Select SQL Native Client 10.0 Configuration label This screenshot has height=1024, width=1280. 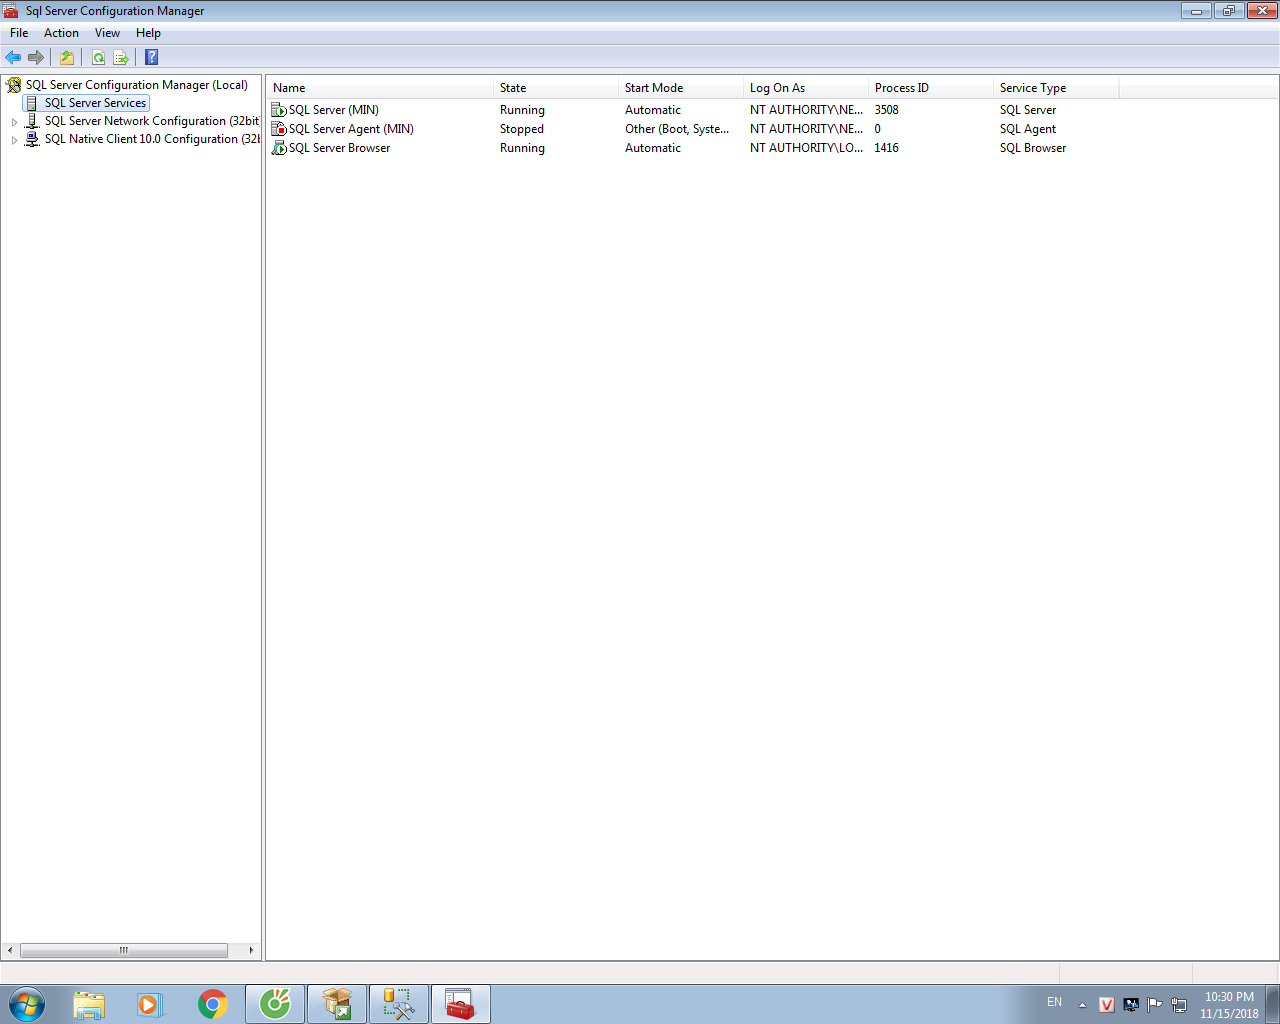(152, 139)
